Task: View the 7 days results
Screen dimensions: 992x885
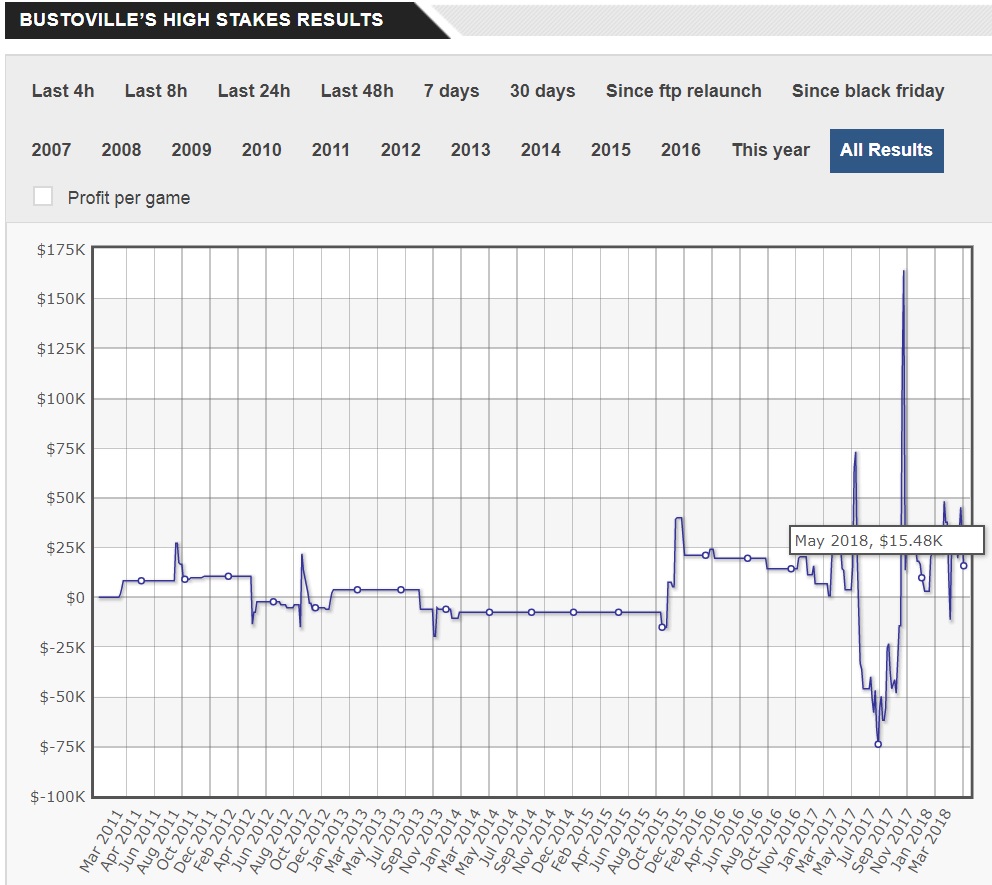Action: click(451, 91)
